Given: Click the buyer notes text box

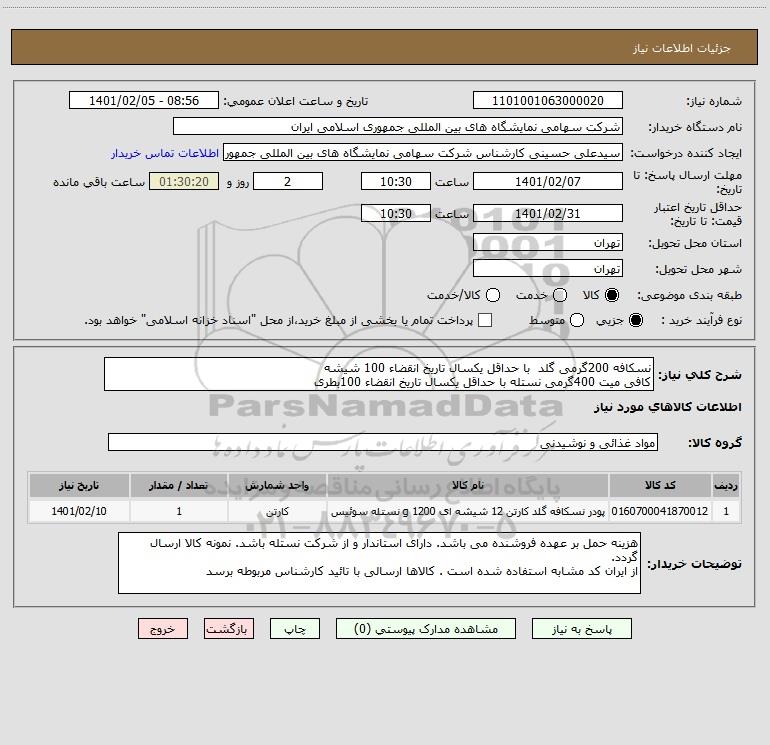Looking at the screenshot, I should coord(379,563).
